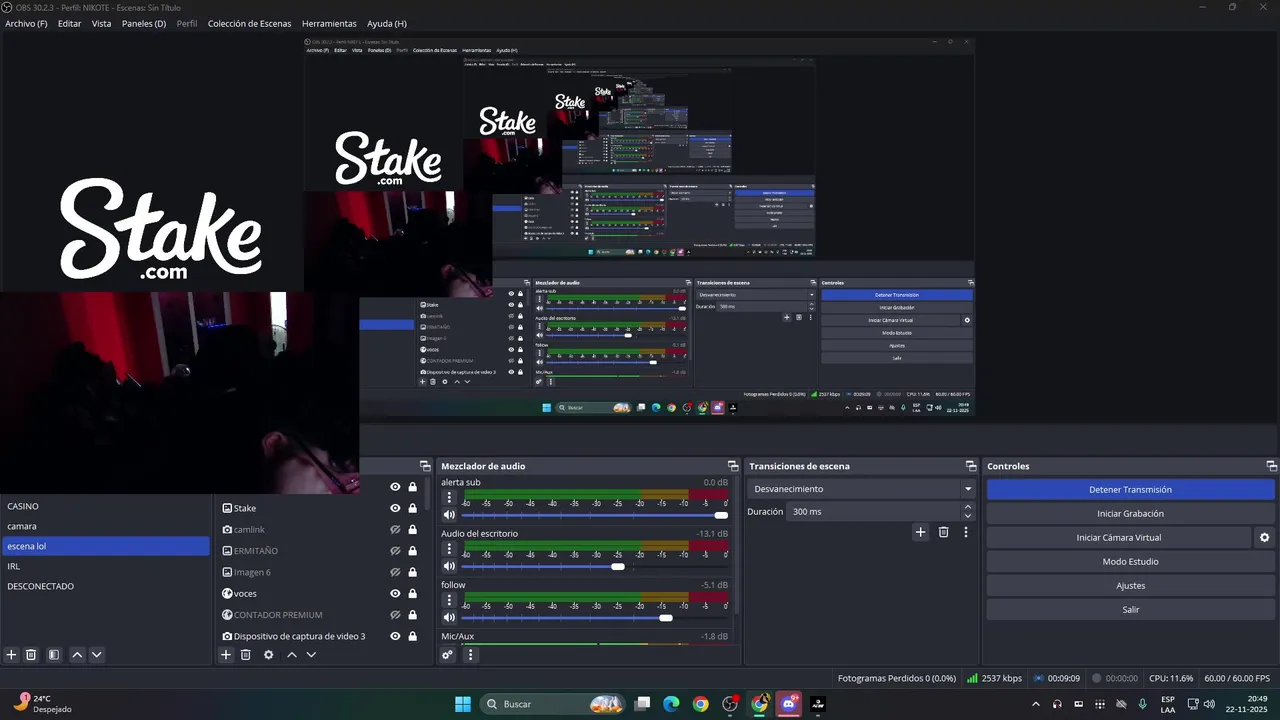Viewport: 1280px width, 720px height.
Task: Move scene down with arrow icon
Action: click(x=96, y=655)
